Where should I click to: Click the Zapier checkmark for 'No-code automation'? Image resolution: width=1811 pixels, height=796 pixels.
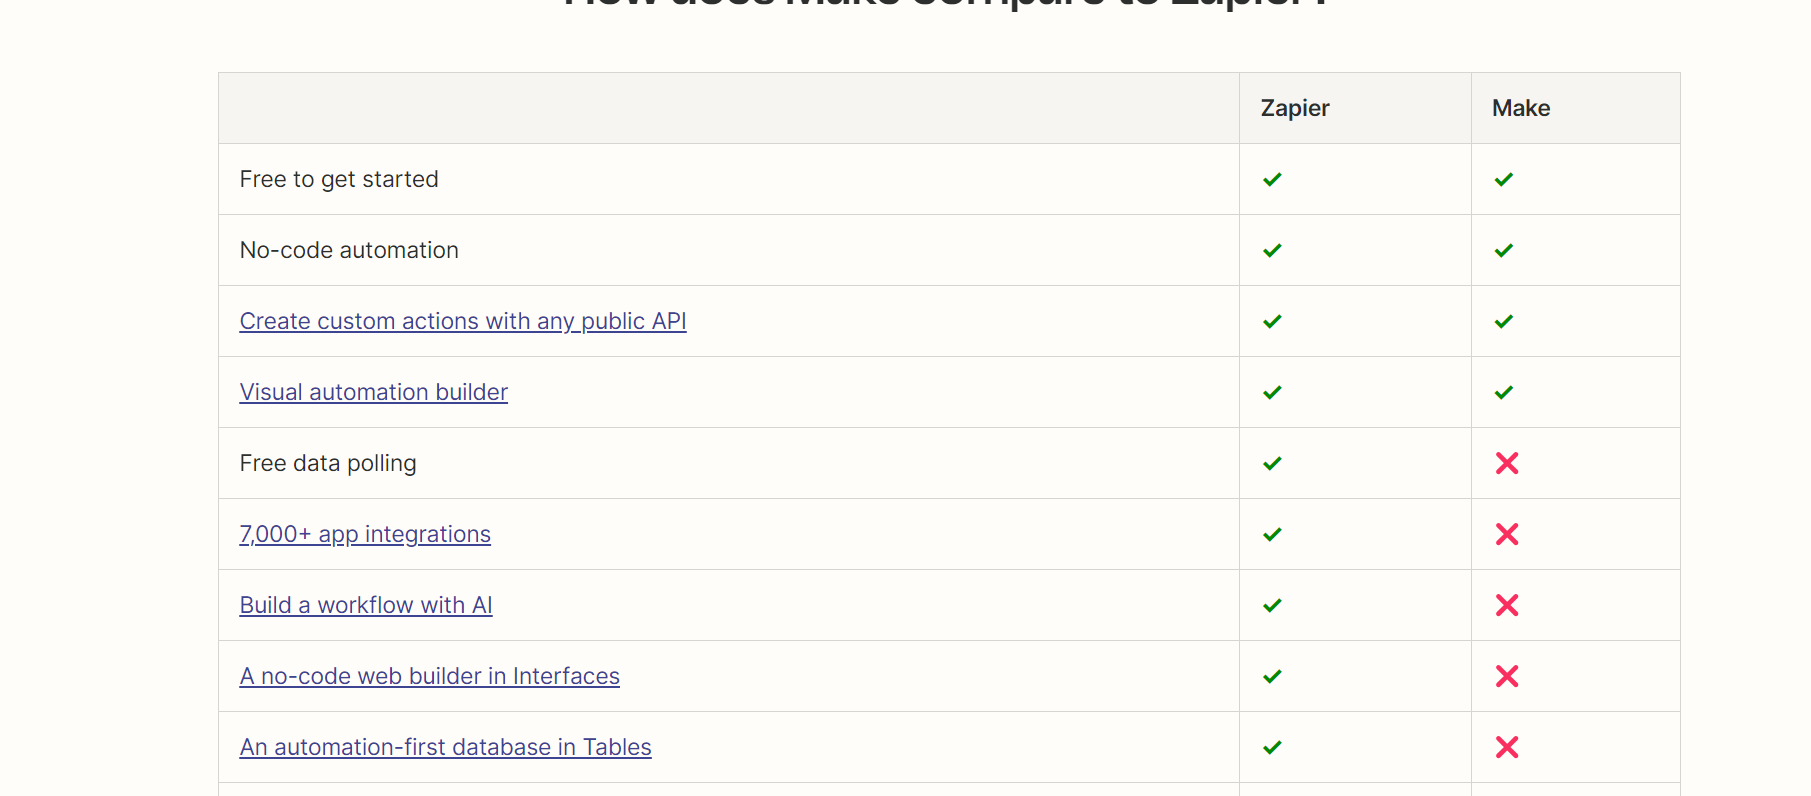coord(1272,250)
